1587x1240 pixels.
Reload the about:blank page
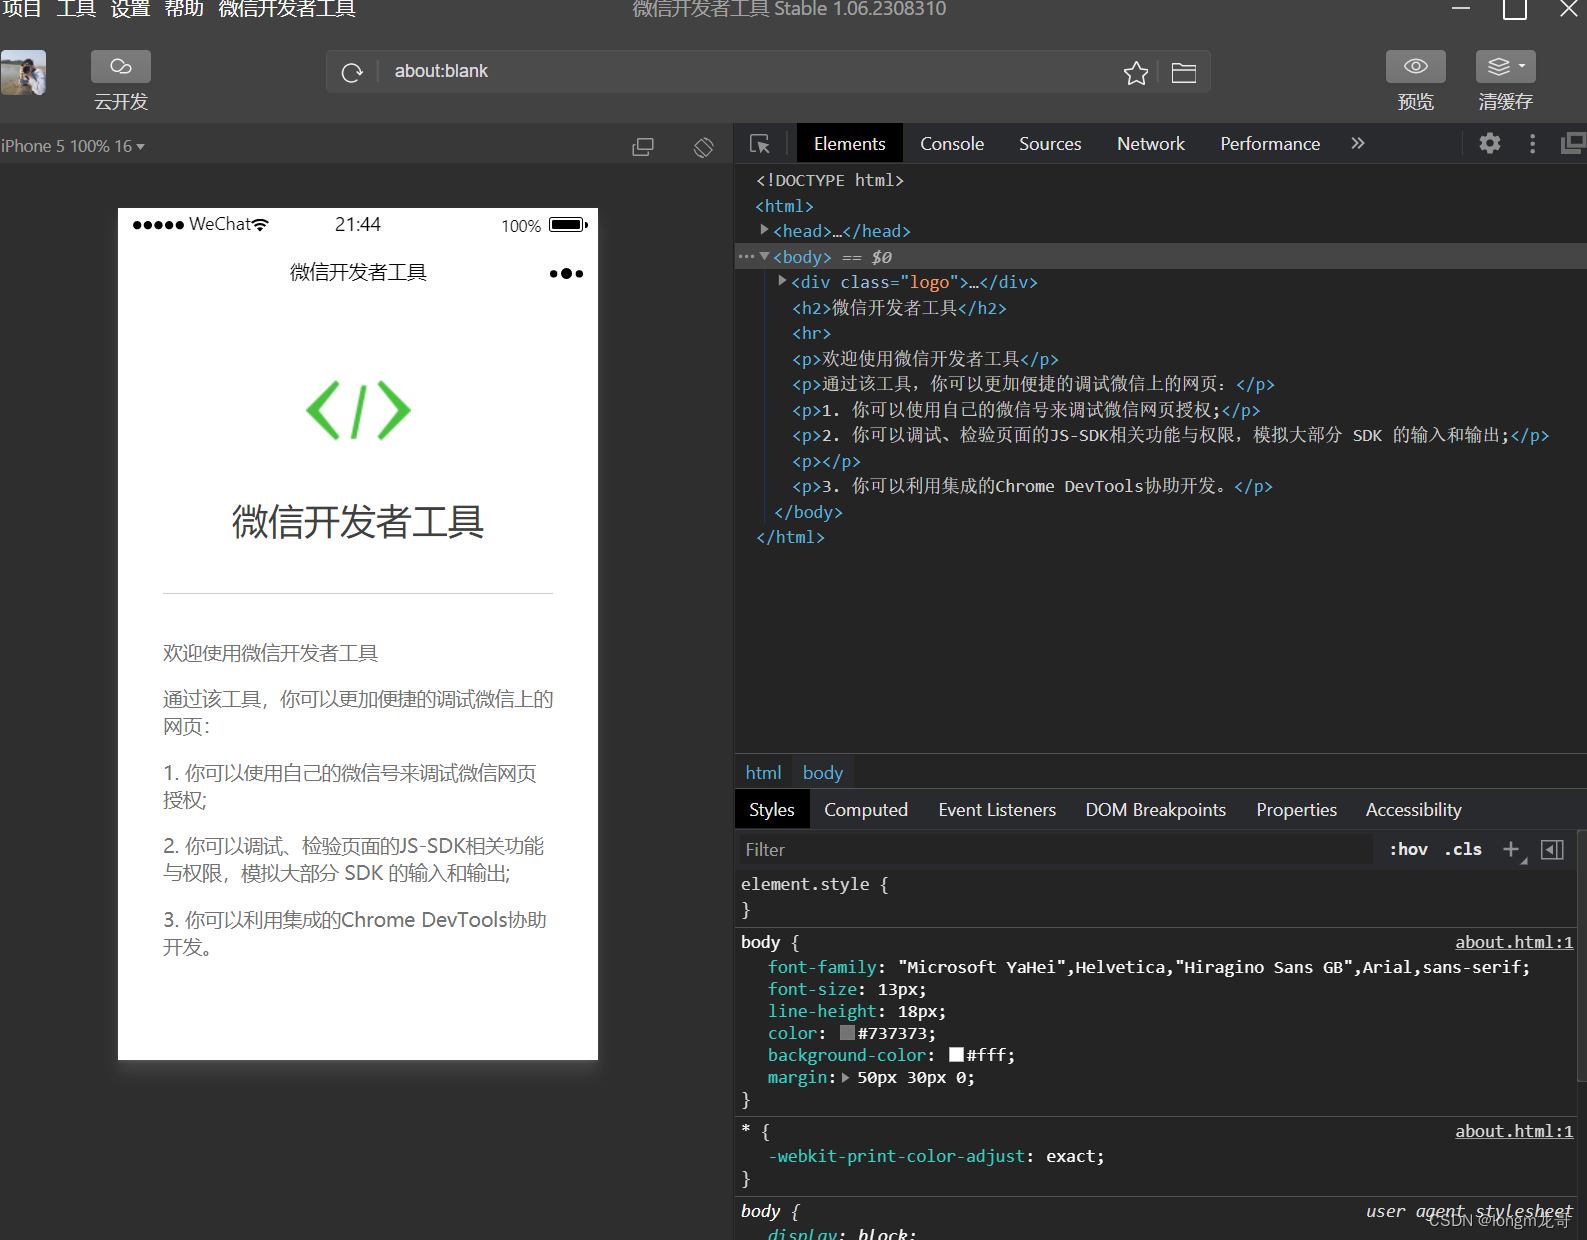[352, 72]
